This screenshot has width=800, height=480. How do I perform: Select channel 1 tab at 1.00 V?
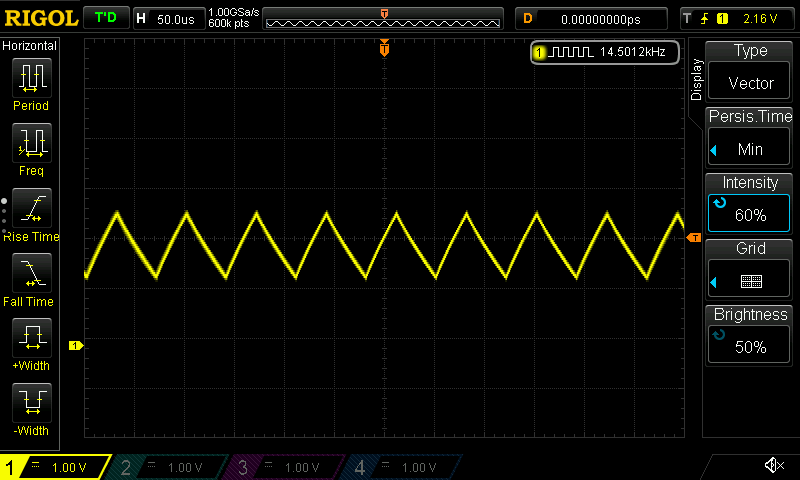click(55, 467)
